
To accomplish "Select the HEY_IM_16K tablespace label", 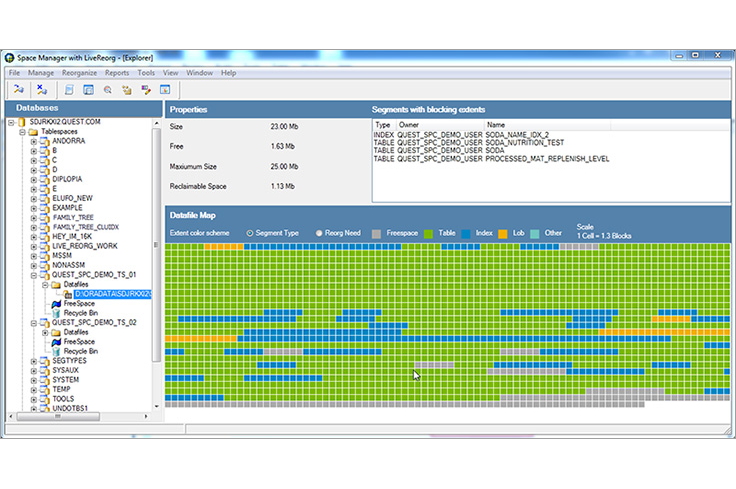I will tap(72, 237).
